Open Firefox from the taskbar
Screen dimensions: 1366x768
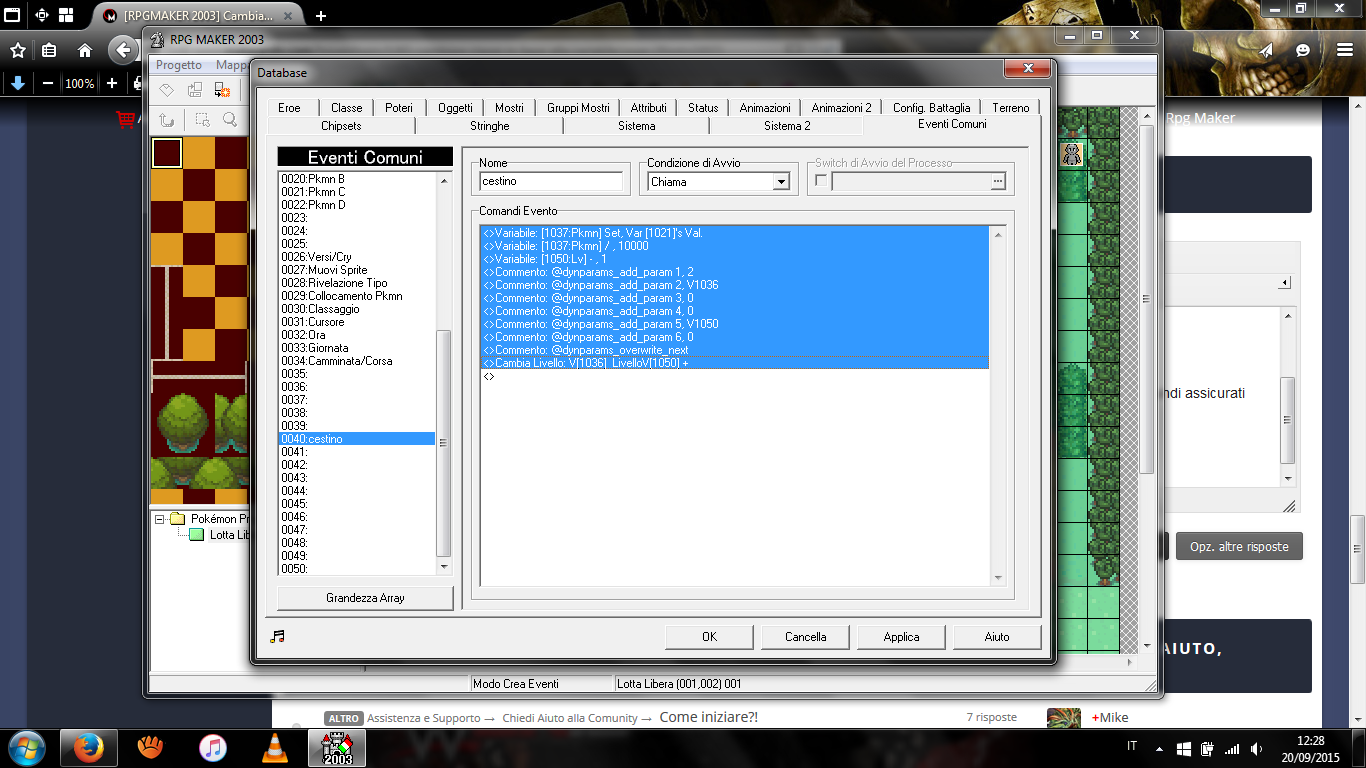pos(89,747)
